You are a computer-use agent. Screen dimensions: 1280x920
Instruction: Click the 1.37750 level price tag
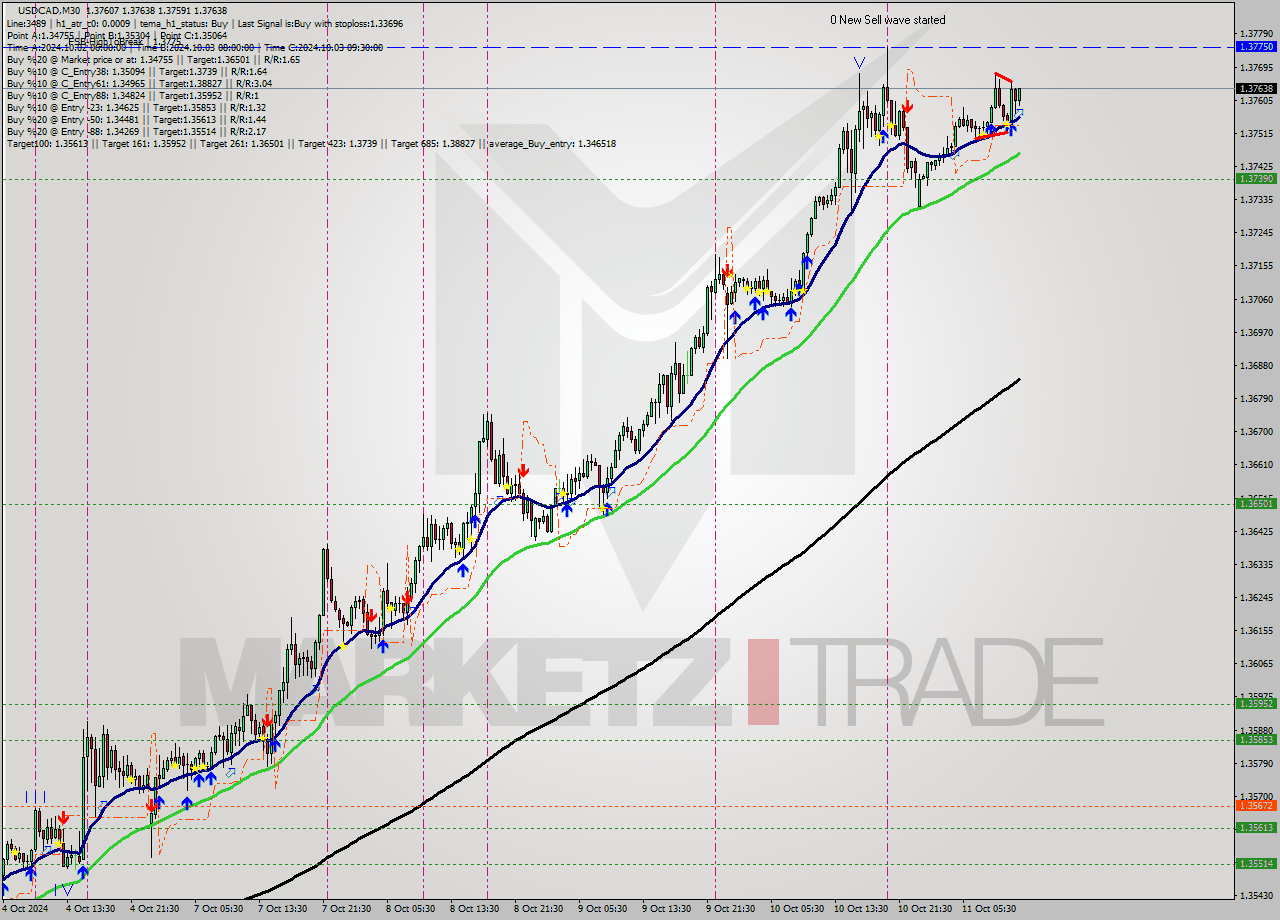(x=1256, y=46)
